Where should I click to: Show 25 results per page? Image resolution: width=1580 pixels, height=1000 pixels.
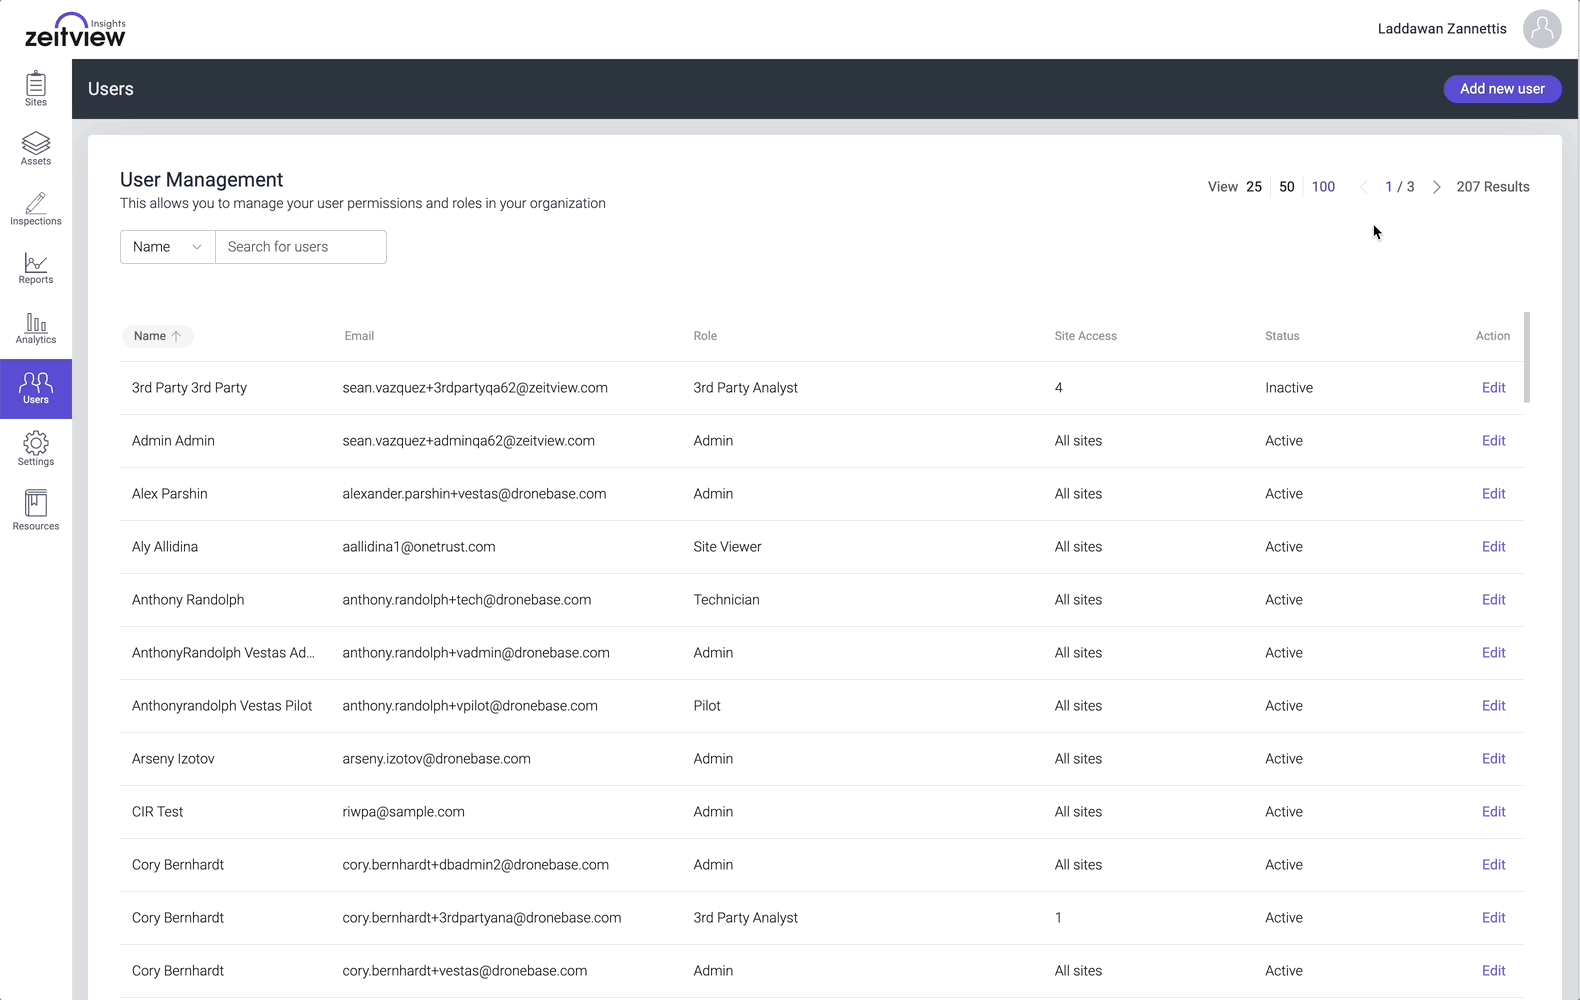tap(1254, 187)
